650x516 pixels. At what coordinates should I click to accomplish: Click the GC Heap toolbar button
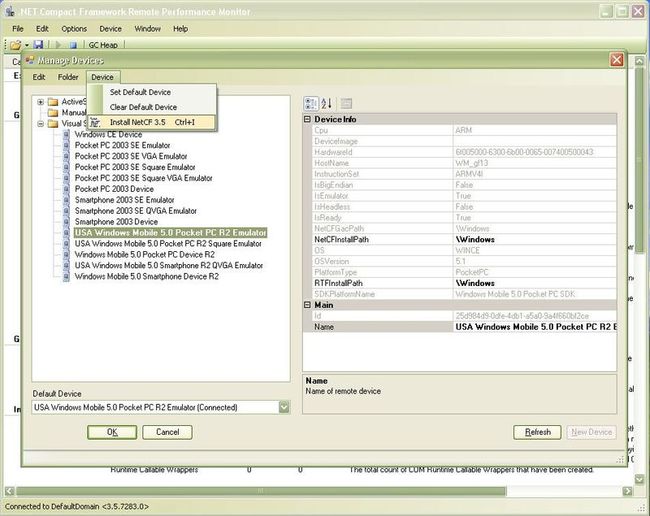[x=103, y=45]
